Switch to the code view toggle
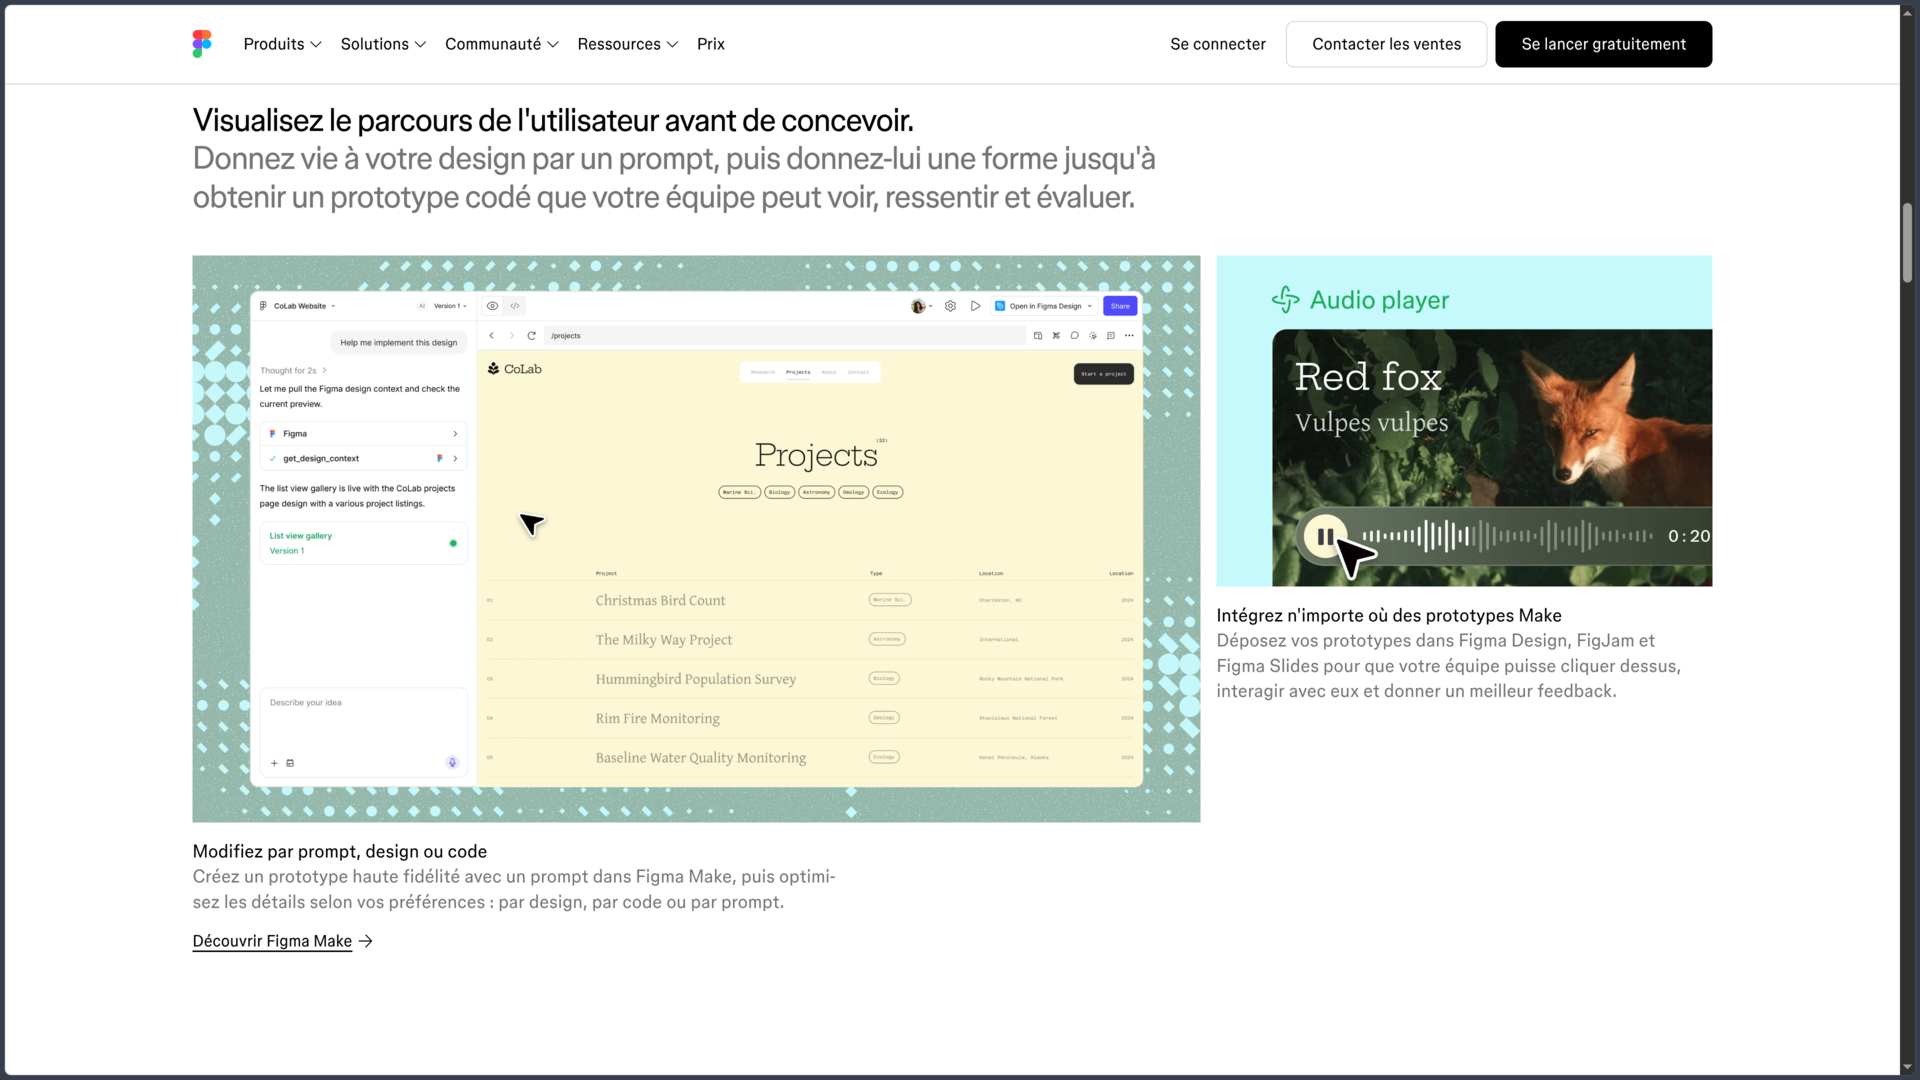1920x1080 pixels. point(515,306)
